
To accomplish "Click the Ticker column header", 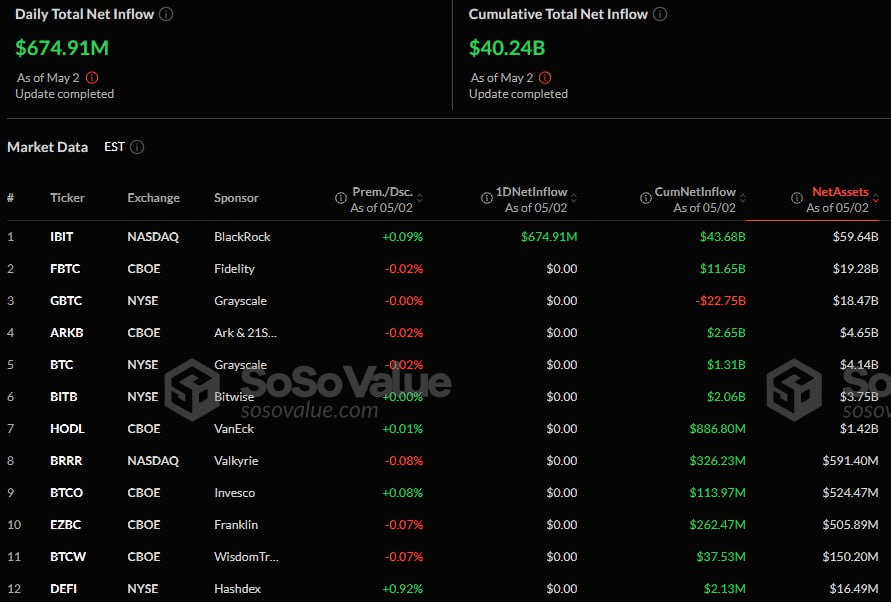I will click(x=67, y=198).
